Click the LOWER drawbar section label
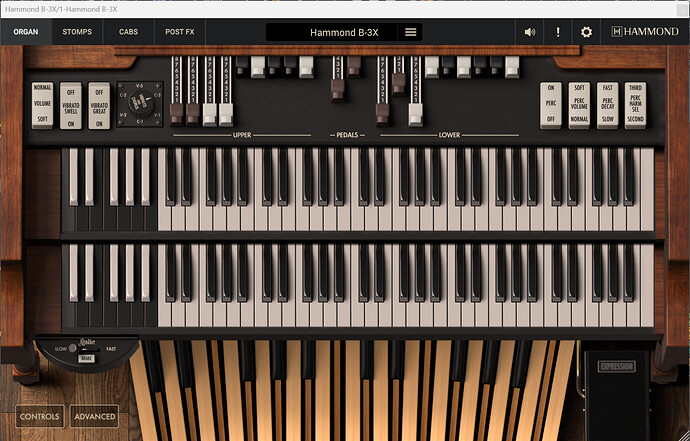This screenshot has height=441, width=690. pyautogui.click(x=449, y=135)
